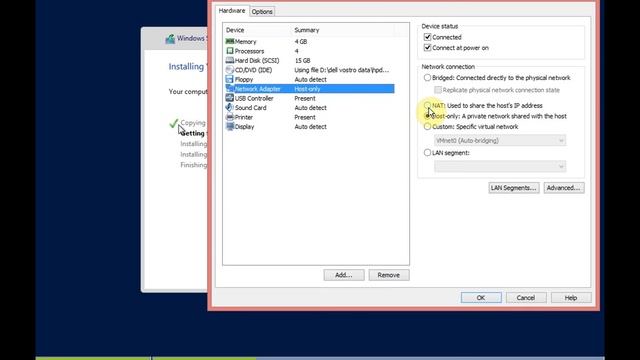Click the 4 GB memory summary
Image resolution: width=640 pixels, height=360 pixels.
(x=301, y=42)
